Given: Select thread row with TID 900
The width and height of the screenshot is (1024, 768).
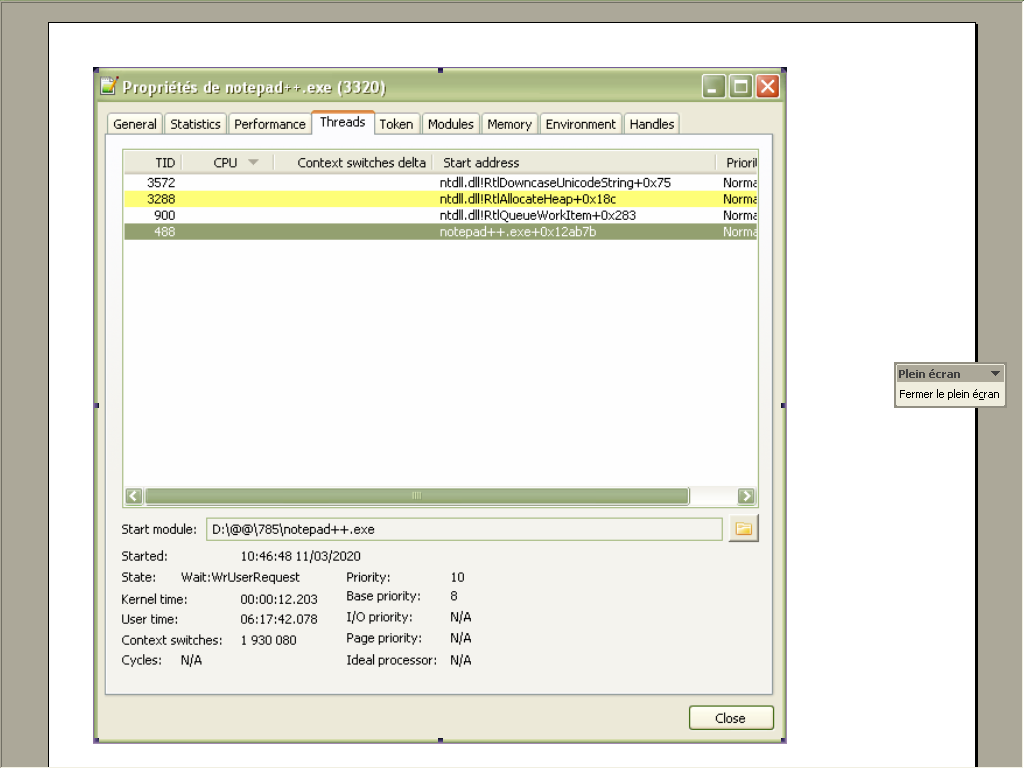Looking at the screenshot, I should click(441, 215).
